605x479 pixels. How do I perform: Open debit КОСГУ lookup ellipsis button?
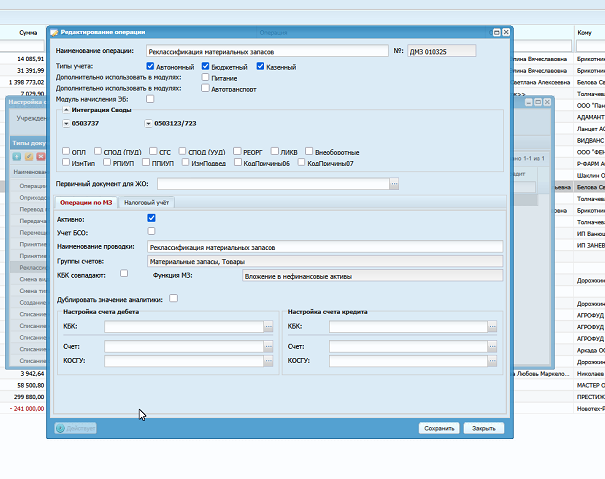268,361
